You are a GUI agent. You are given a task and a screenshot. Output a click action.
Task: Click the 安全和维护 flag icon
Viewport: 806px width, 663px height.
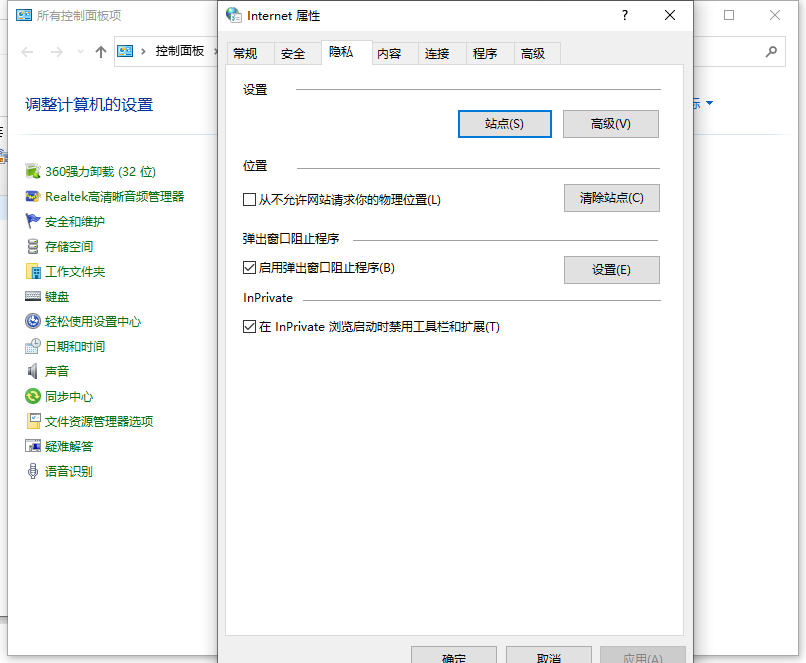coord(33,222)
